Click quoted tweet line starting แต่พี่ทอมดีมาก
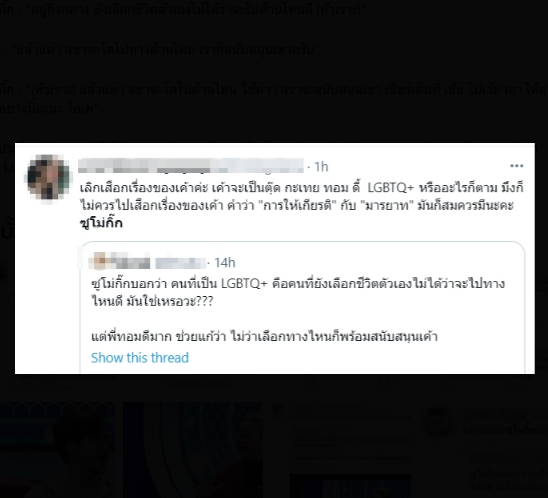 tap(264, 337)
